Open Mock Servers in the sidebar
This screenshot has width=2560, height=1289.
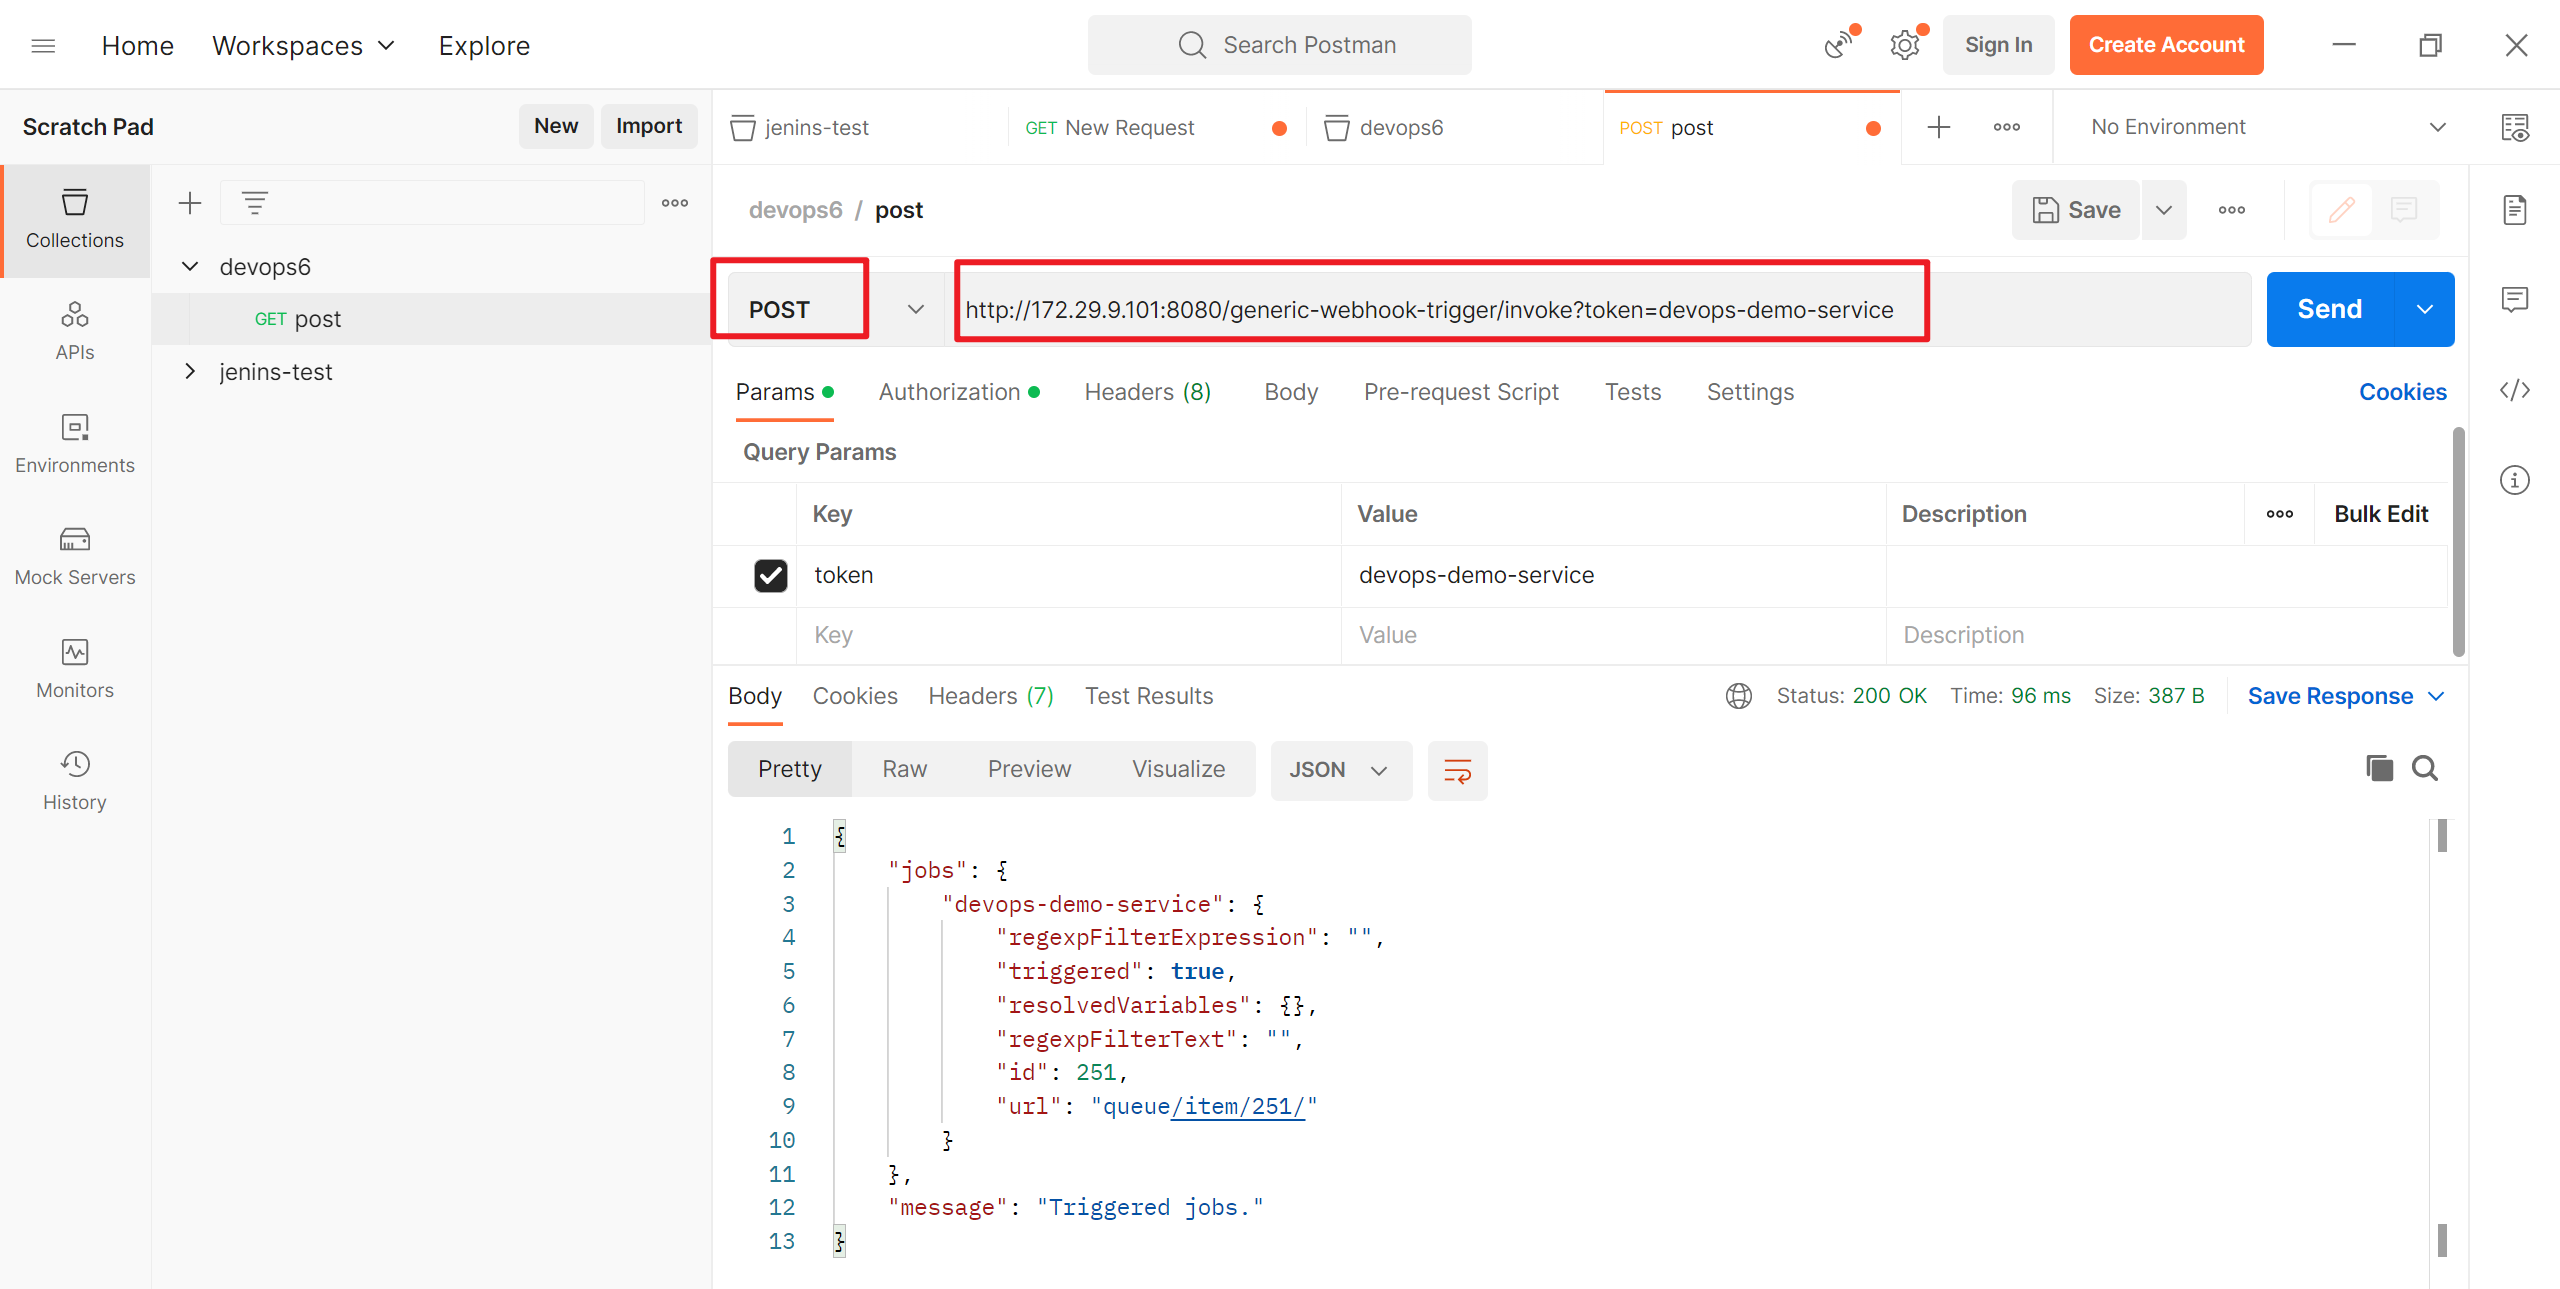pos(75,556)
